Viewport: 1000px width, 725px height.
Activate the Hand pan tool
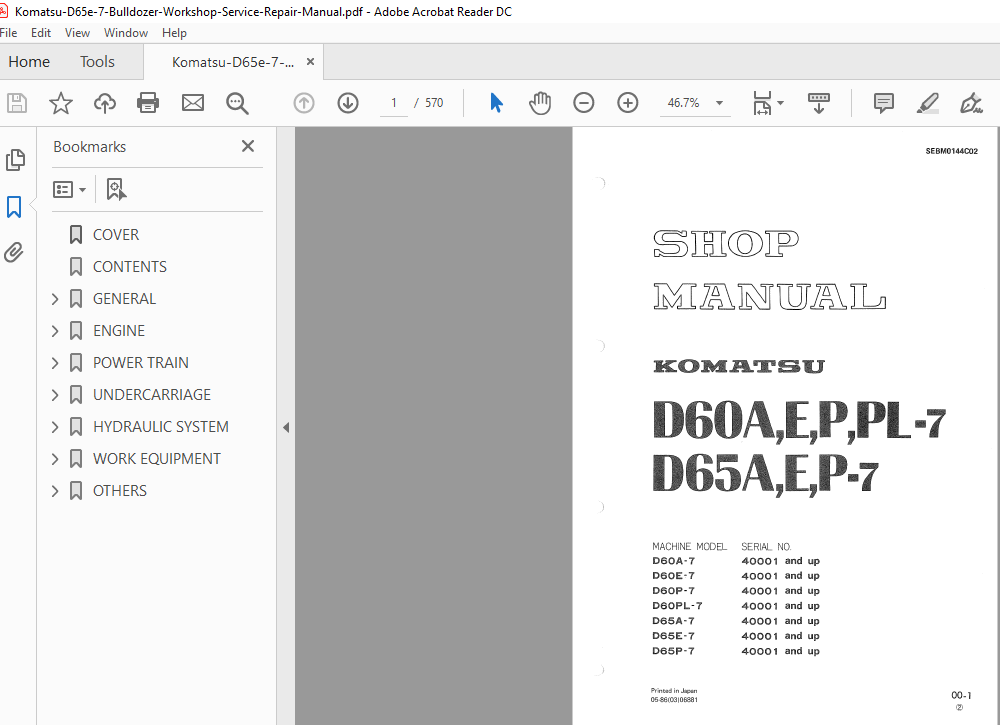click(x=540, y=103)
